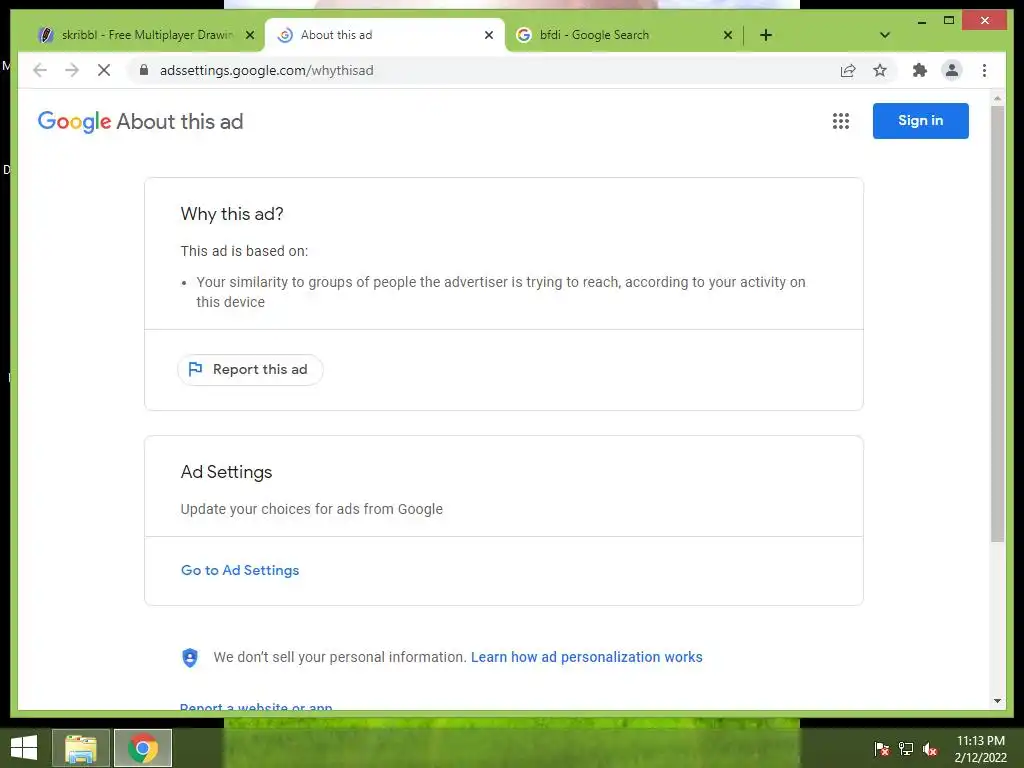This screenshot has width=1024, height=768.
Task: Close the About this ad tab
Action: pos(488,35)
